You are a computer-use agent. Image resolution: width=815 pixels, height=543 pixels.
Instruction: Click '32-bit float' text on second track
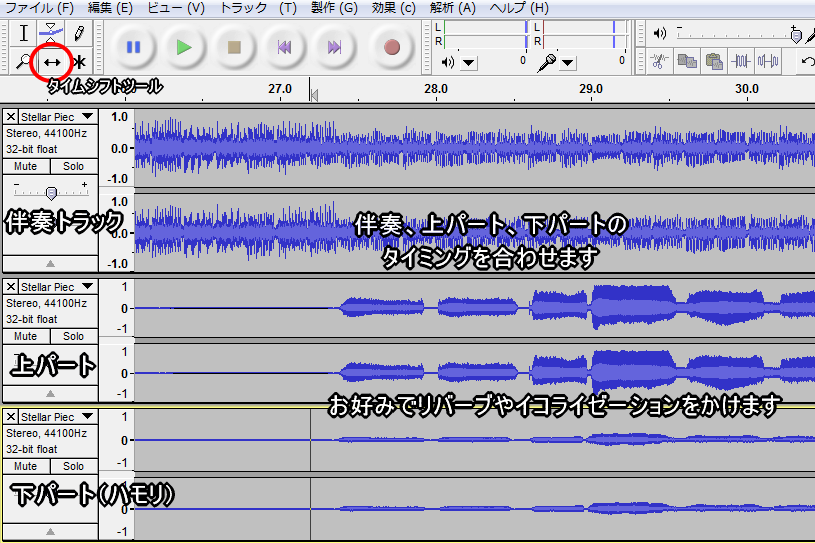[31, 319]
